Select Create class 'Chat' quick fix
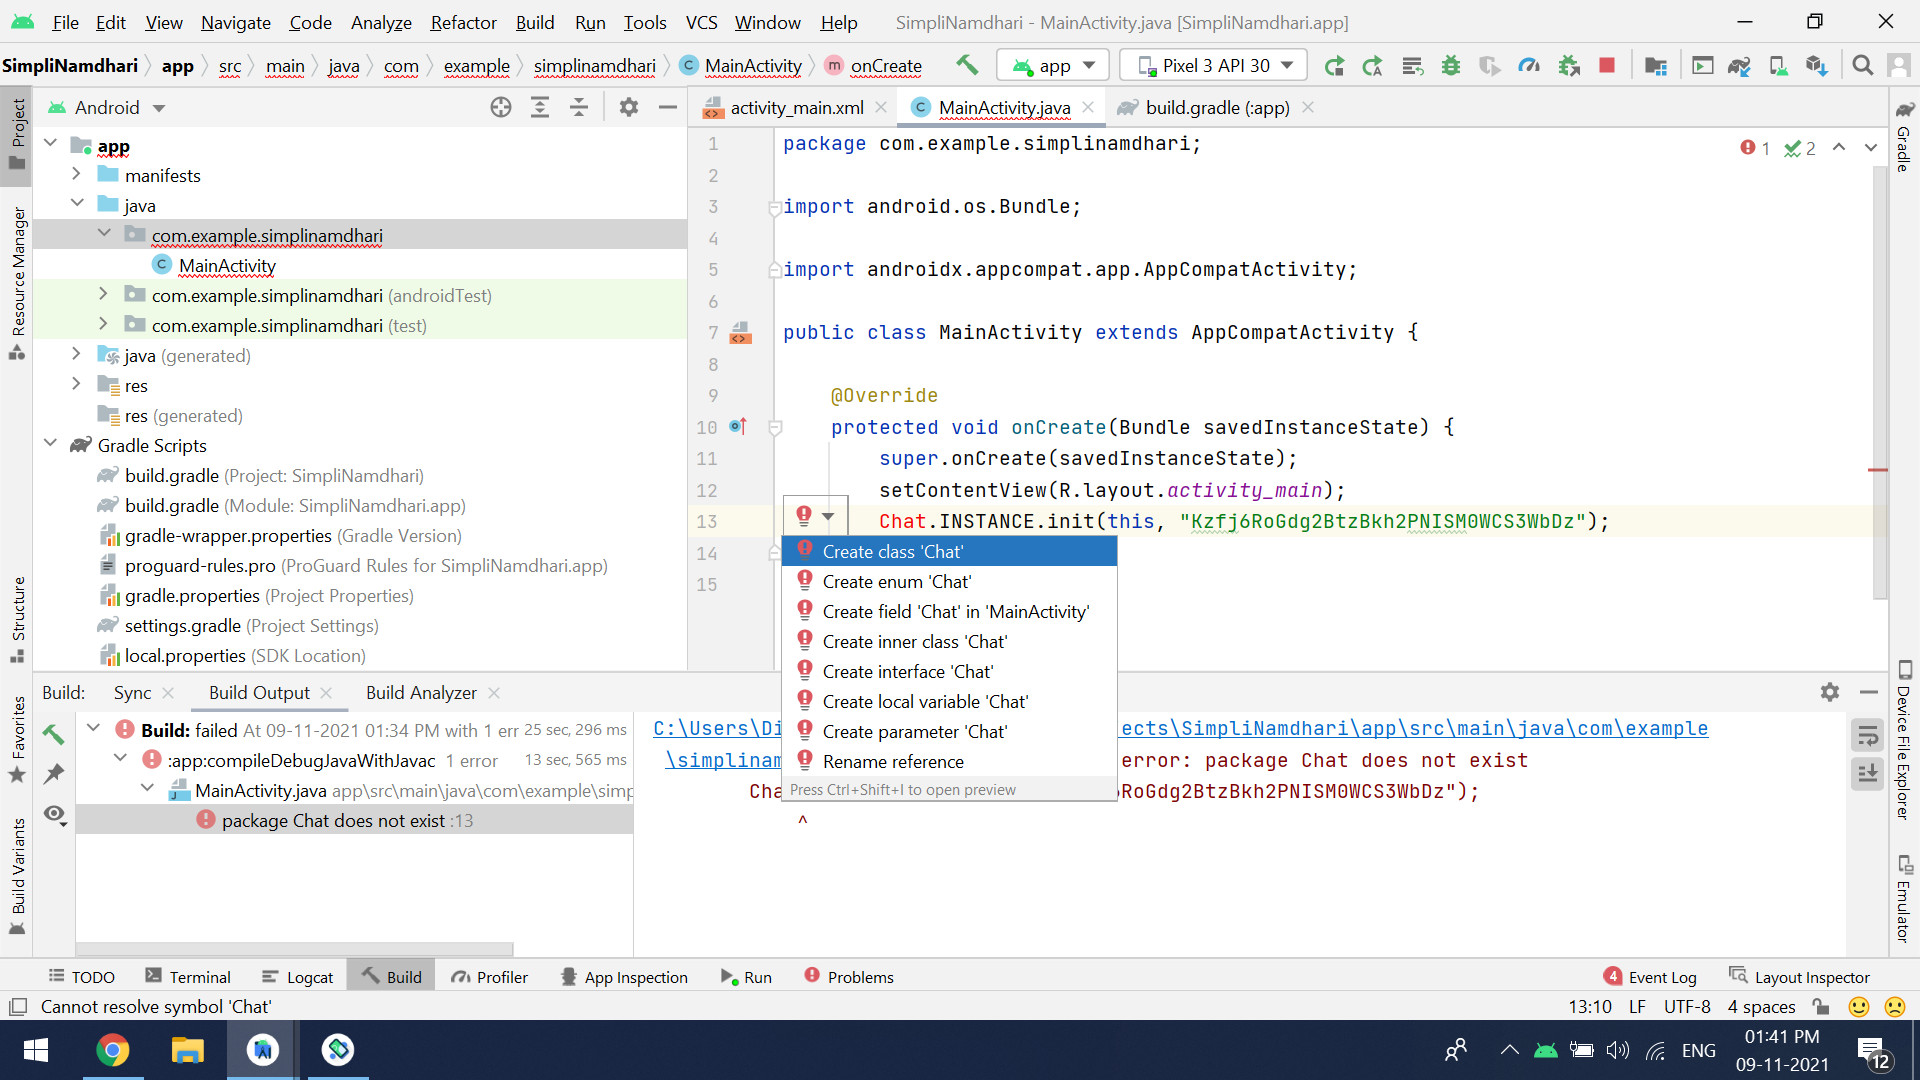The height and width of the screenshot is (1080, 1920). tap(893, 552)
